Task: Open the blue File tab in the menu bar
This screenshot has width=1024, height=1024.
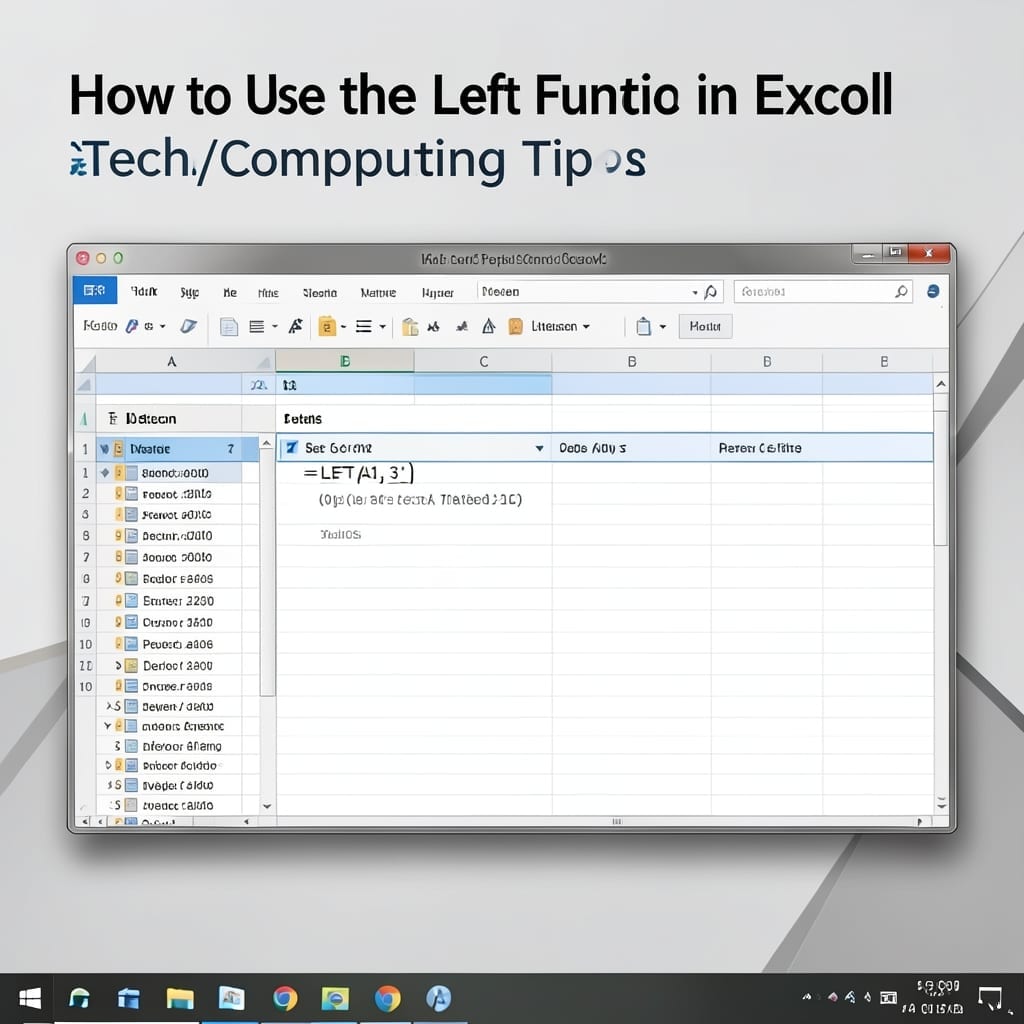Action: coord(95,290)
